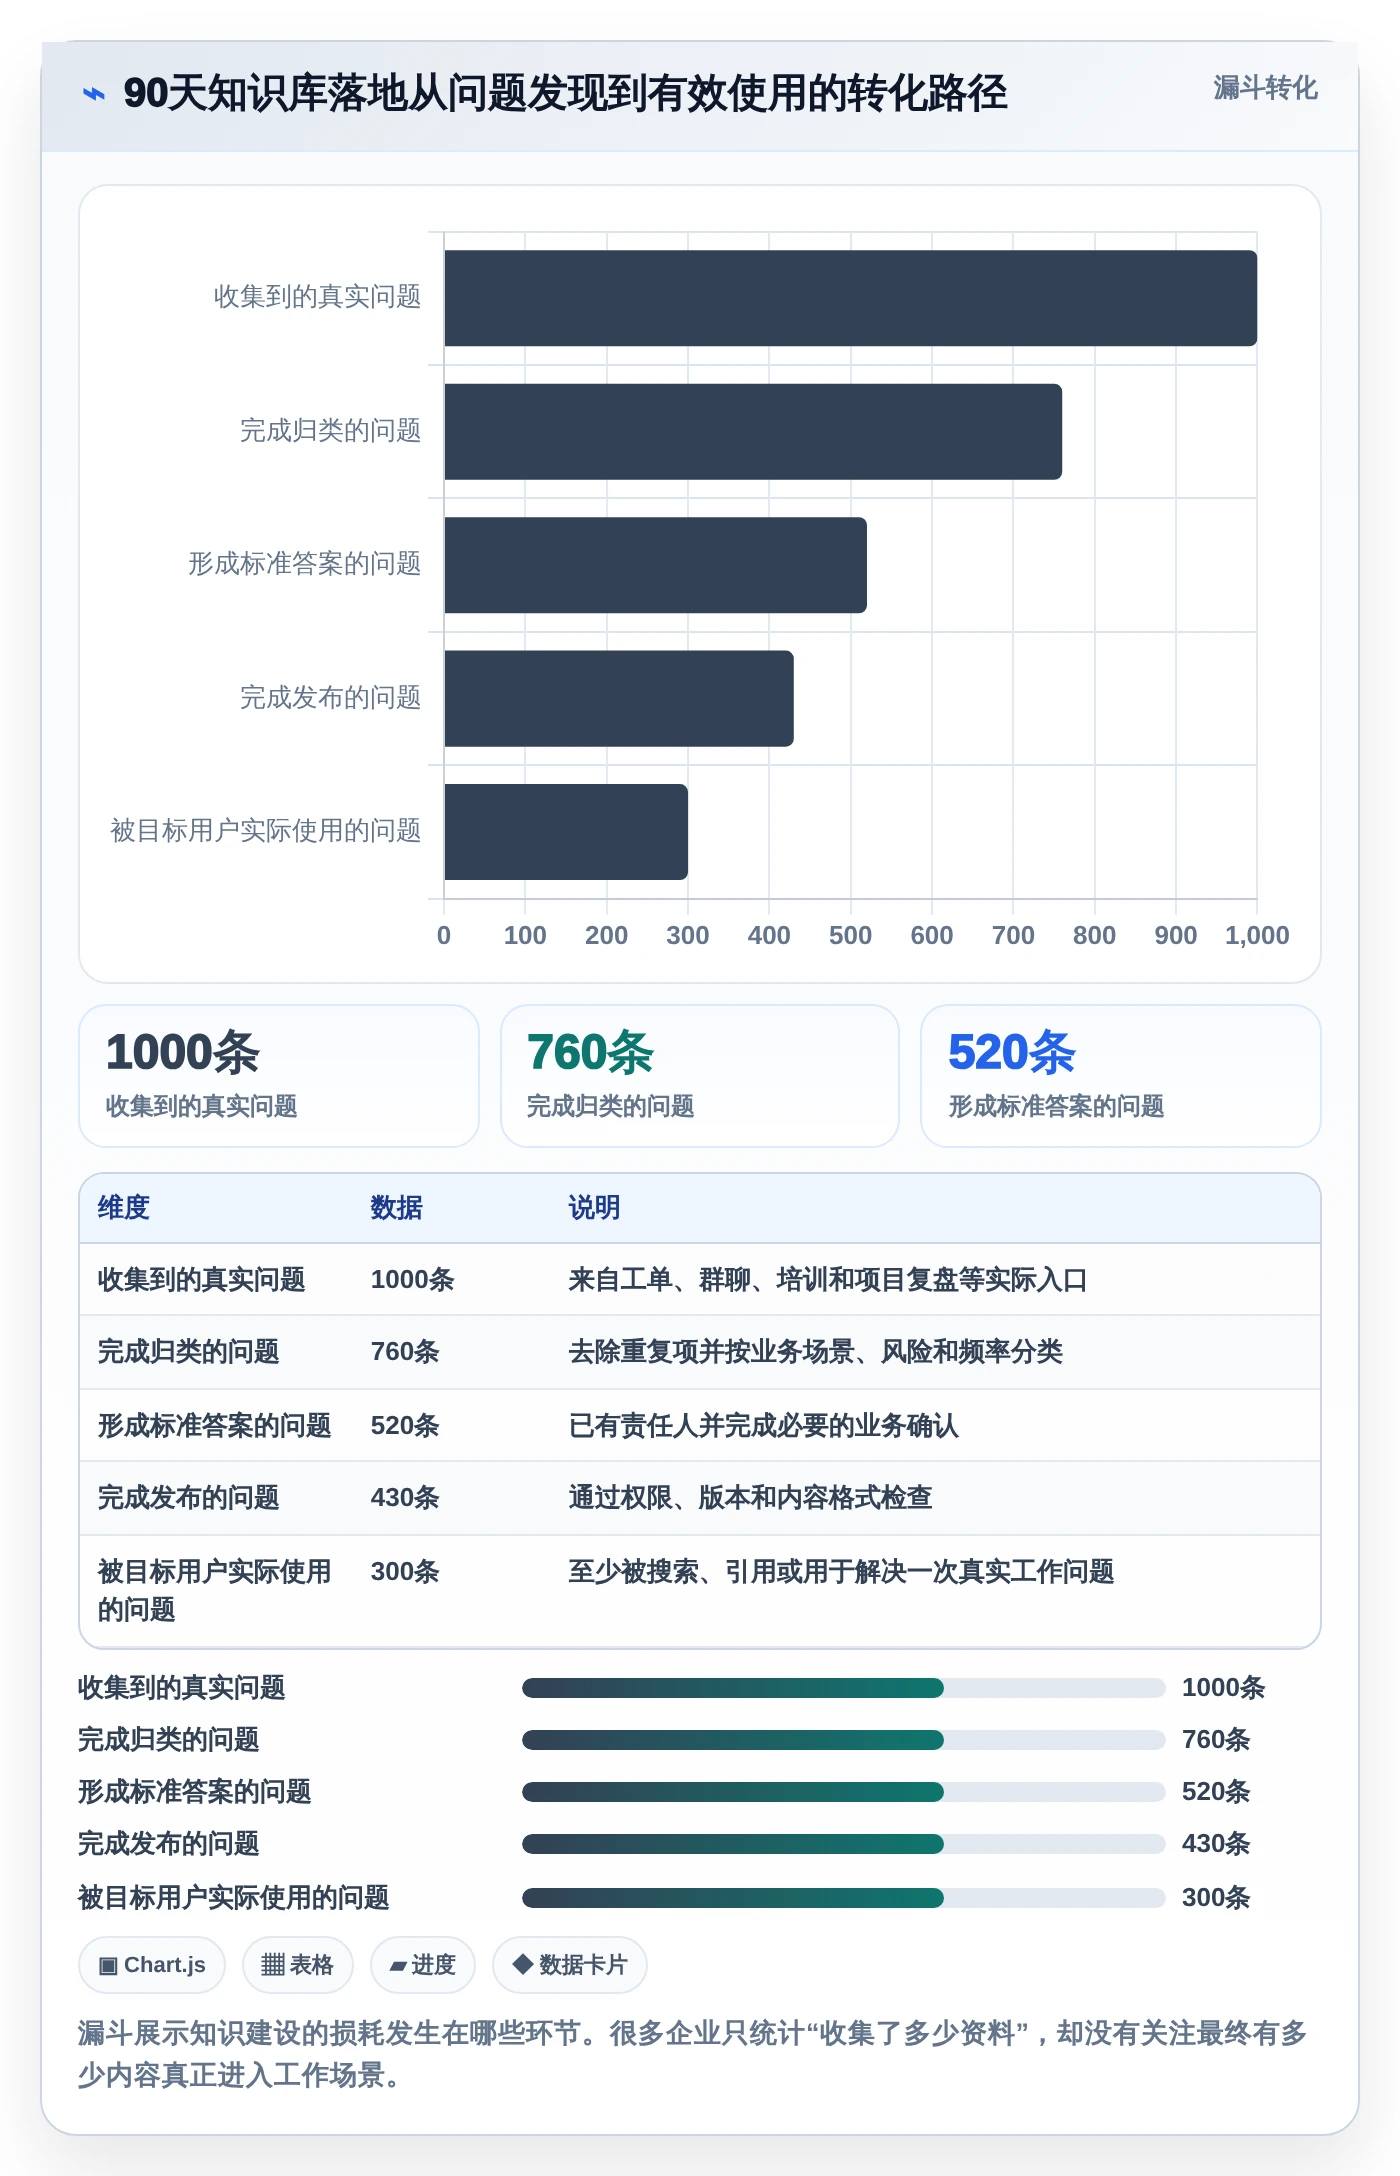Click the progress bar for 1000条
Viewport: 1400px width, 2176px height.
(x=844, y=1688)
